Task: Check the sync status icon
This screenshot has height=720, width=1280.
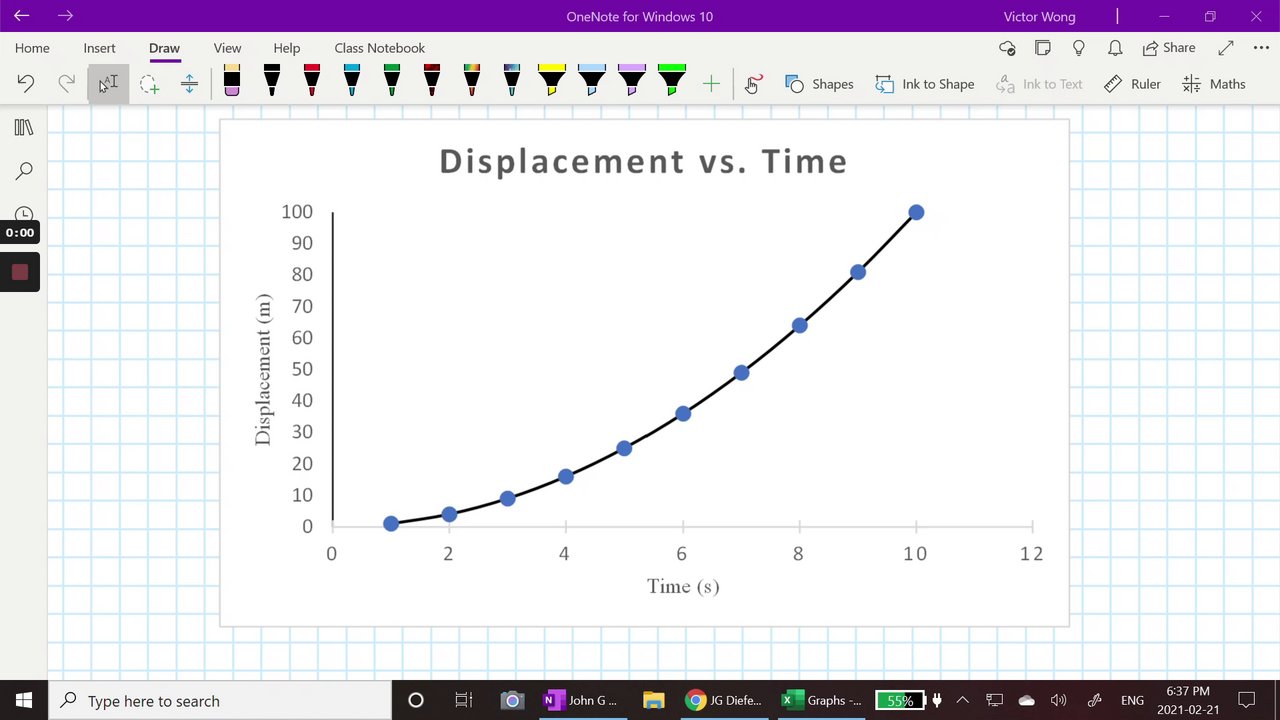Action: [x=1007, y=48]
